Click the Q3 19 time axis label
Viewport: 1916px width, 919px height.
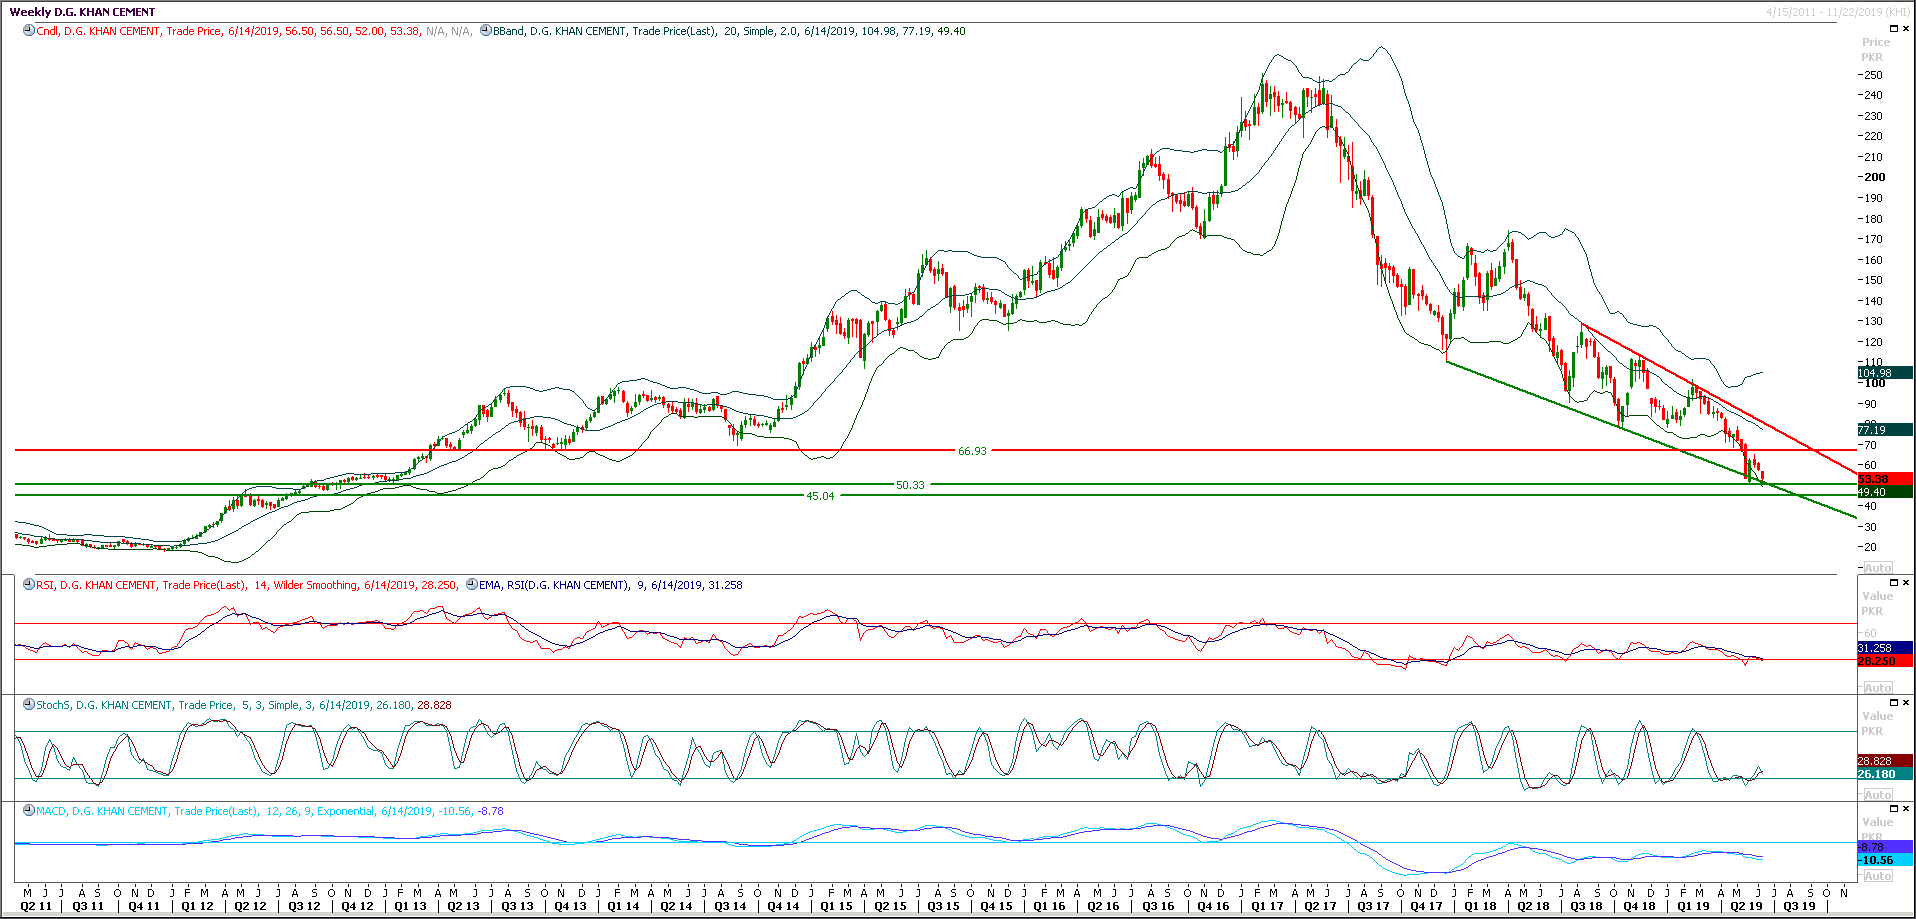pyautogui.click(x=1799, y=906)
